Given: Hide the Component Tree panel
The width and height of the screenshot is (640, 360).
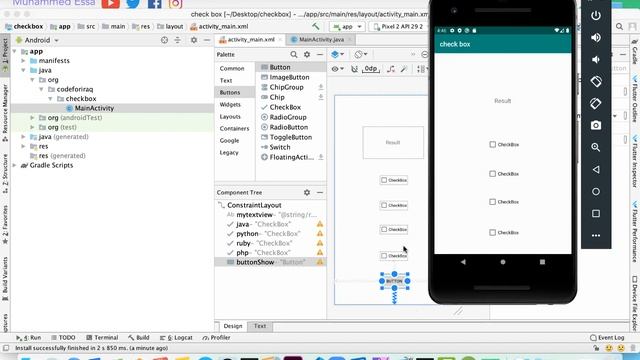Looking at the screenshot, I should click(x=320, y=192).
